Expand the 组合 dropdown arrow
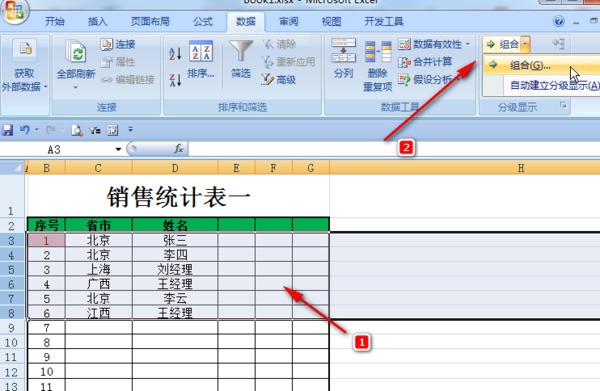 [x=525, y=44]
